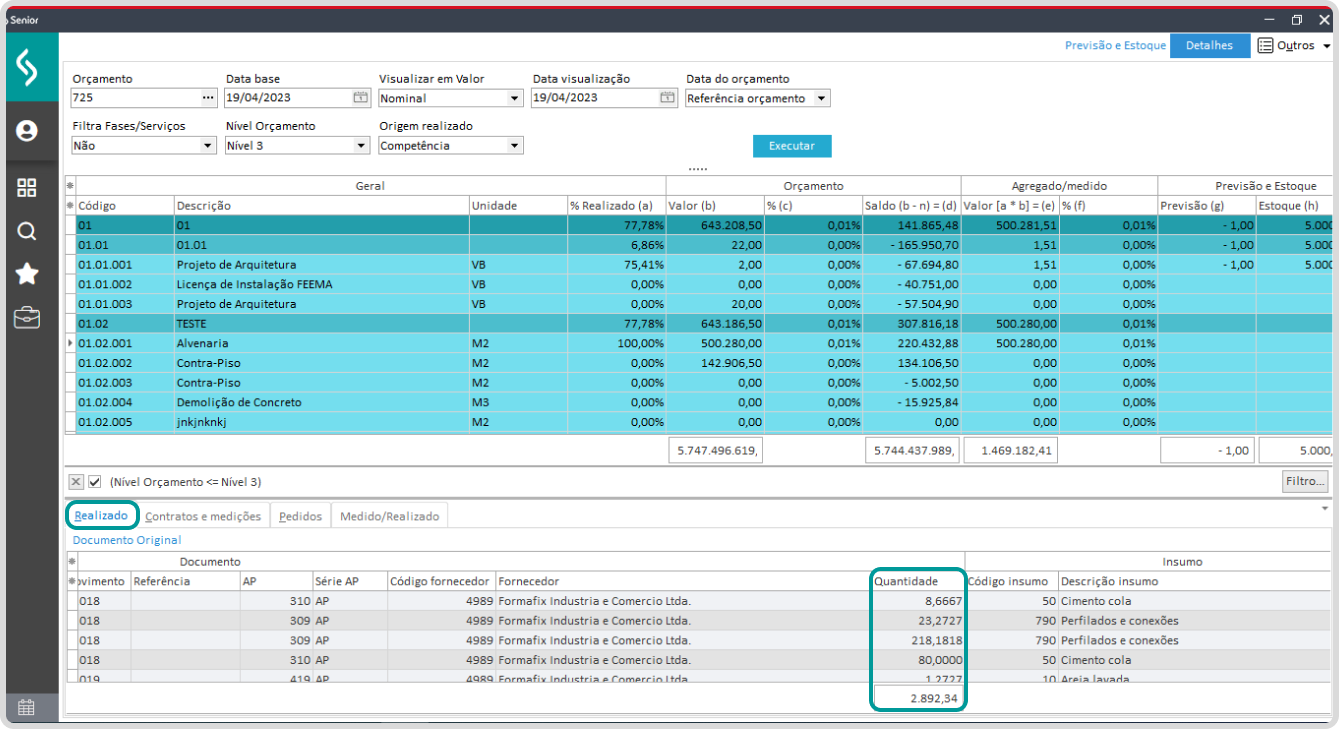Viewport: 1339px width, 729px height.
Task: Uncheck the Nível Orçamento filter checkbox
Action: pos(95,482)
